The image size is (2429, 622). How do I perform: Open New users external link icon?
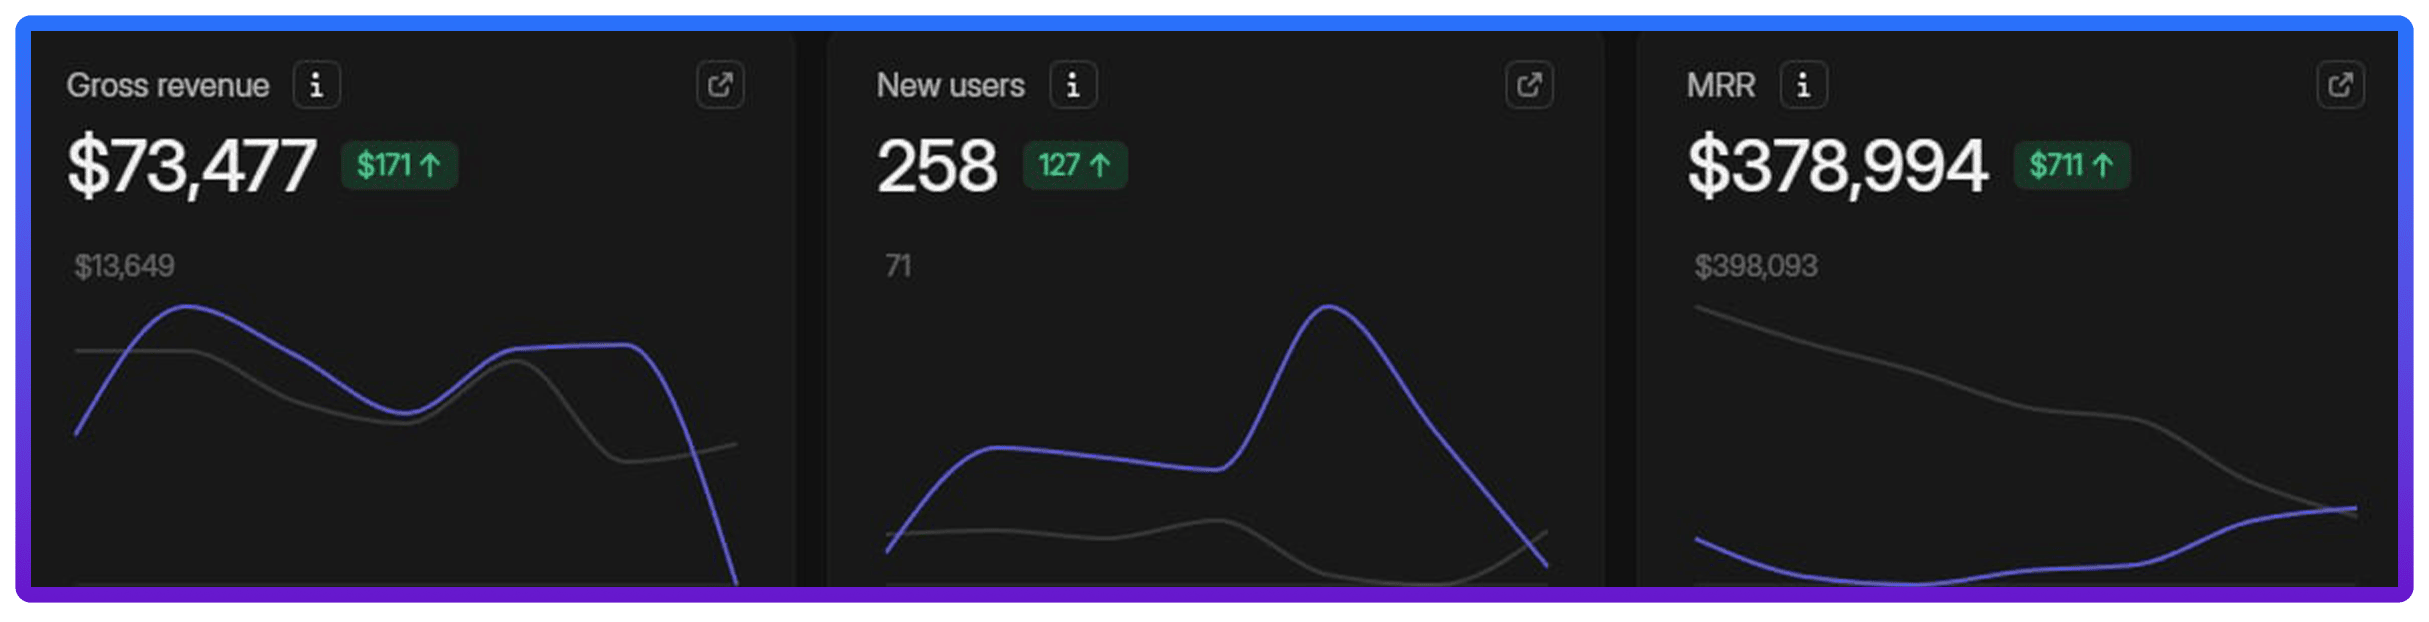point(1529,85)
